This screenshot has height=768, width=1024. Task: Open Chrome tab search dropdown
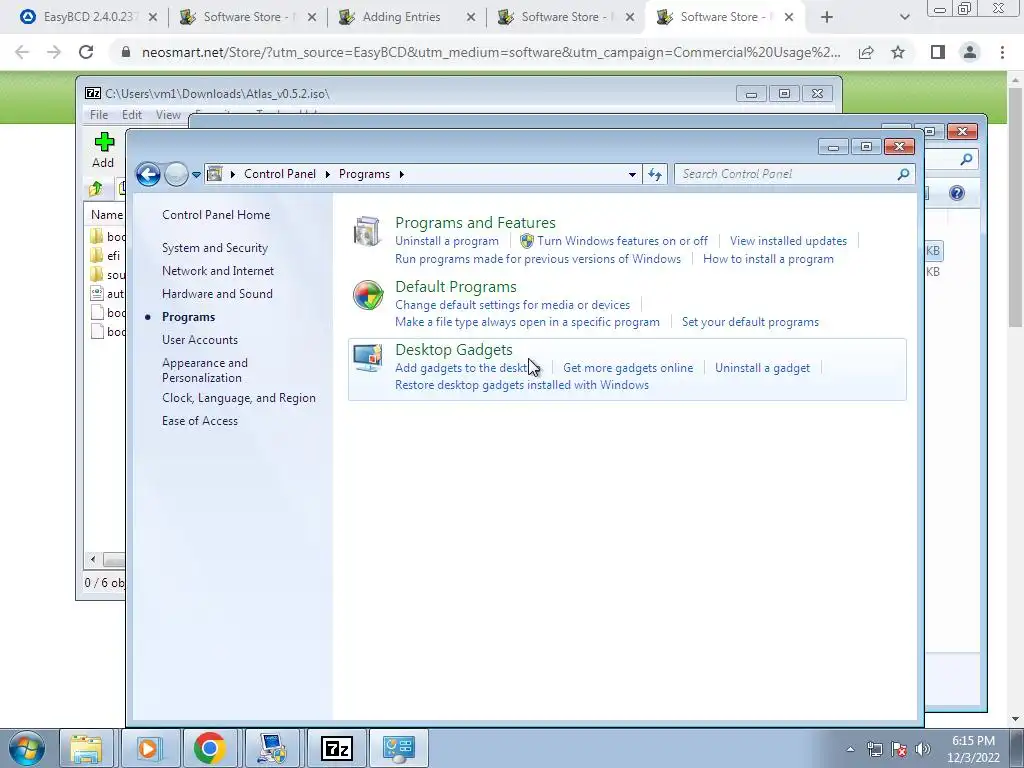pyautogui.click(x=904, y=17)
